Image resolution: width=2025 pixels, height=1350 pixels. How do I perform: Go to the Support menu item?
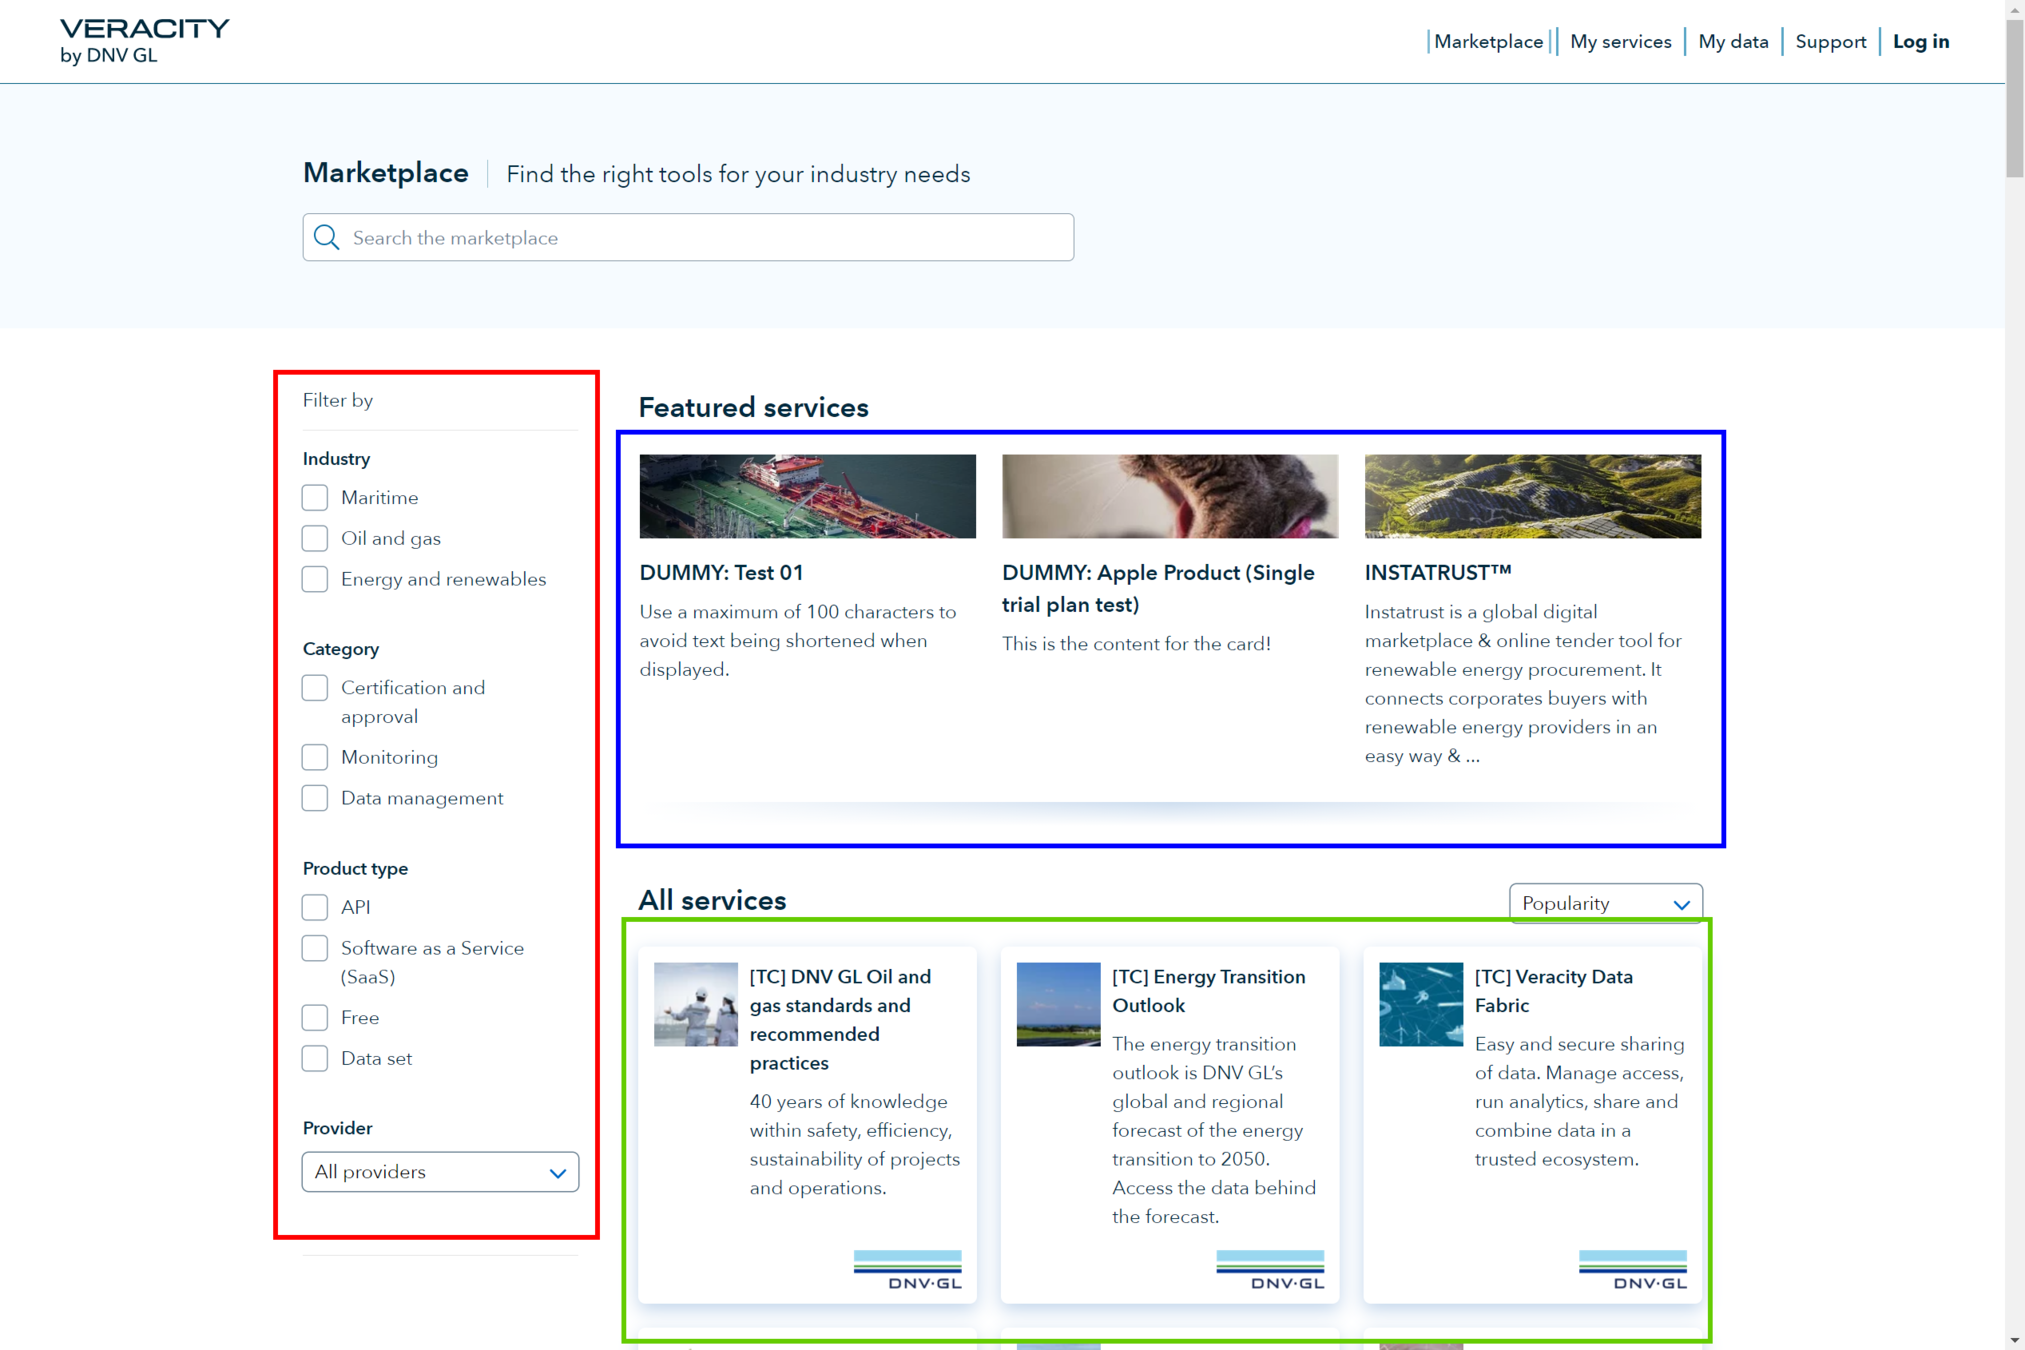1830,41
